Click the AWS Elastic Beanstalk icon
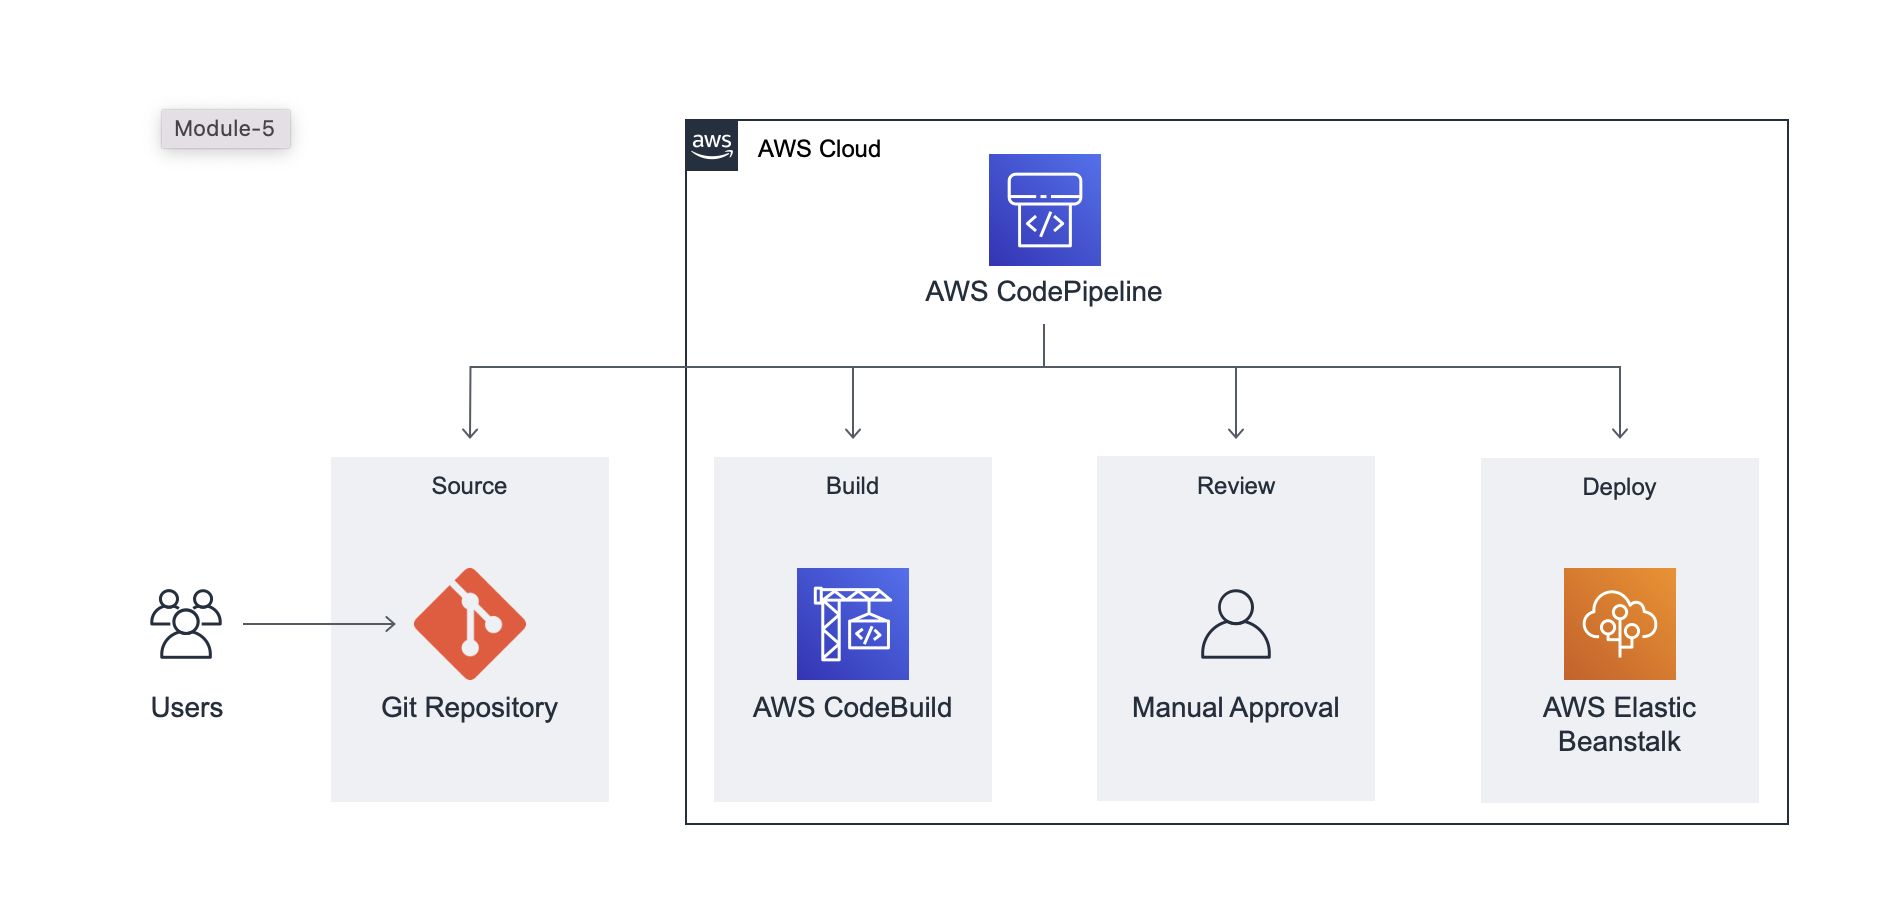This screenshot has width=1902, height=914. (1620, 624)
